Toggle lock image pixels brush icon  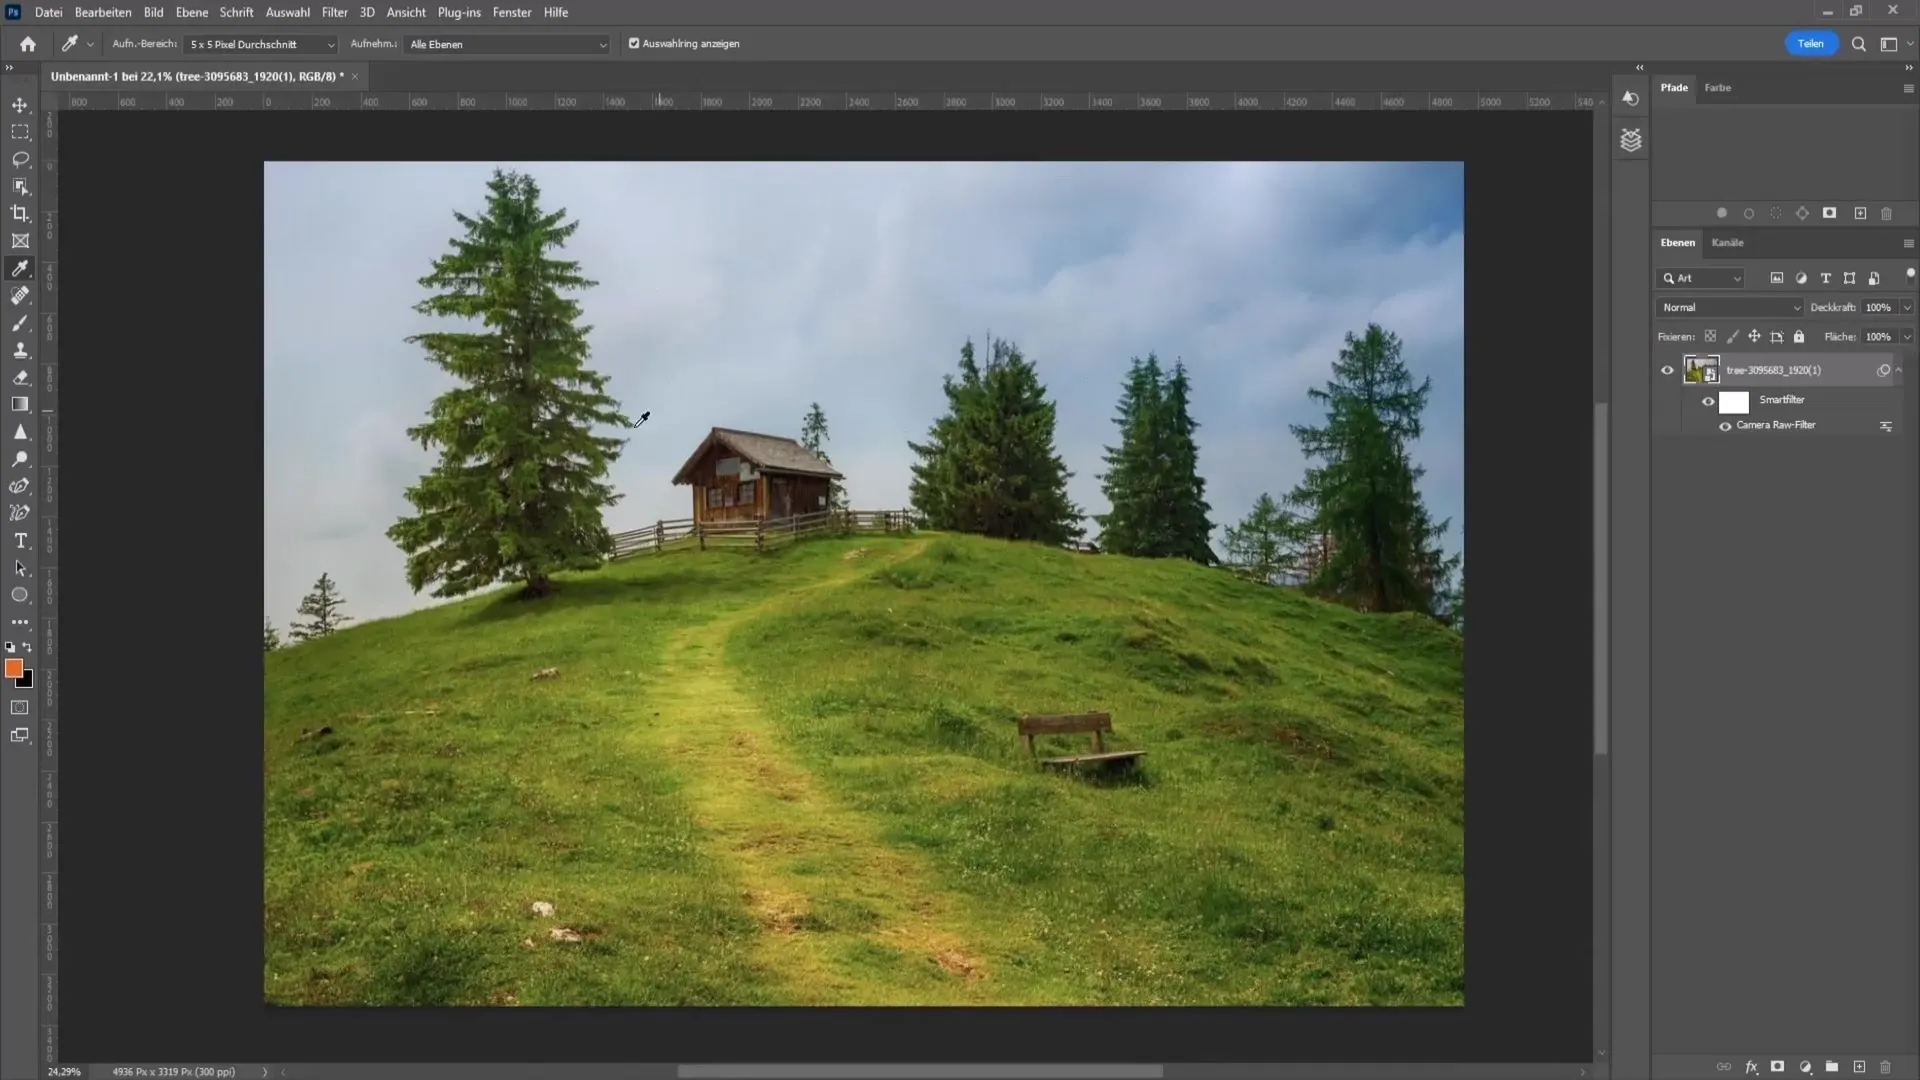[1732, 337]
